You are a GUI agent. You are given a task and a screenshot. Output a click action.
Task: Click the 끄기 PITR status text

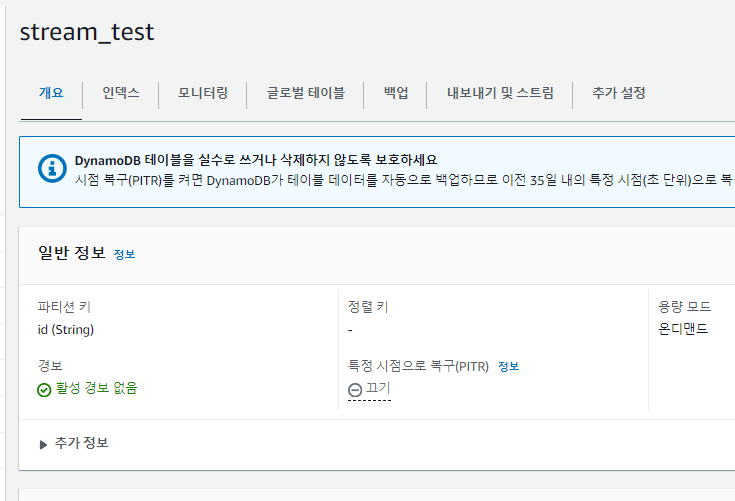tap(378, 389)
